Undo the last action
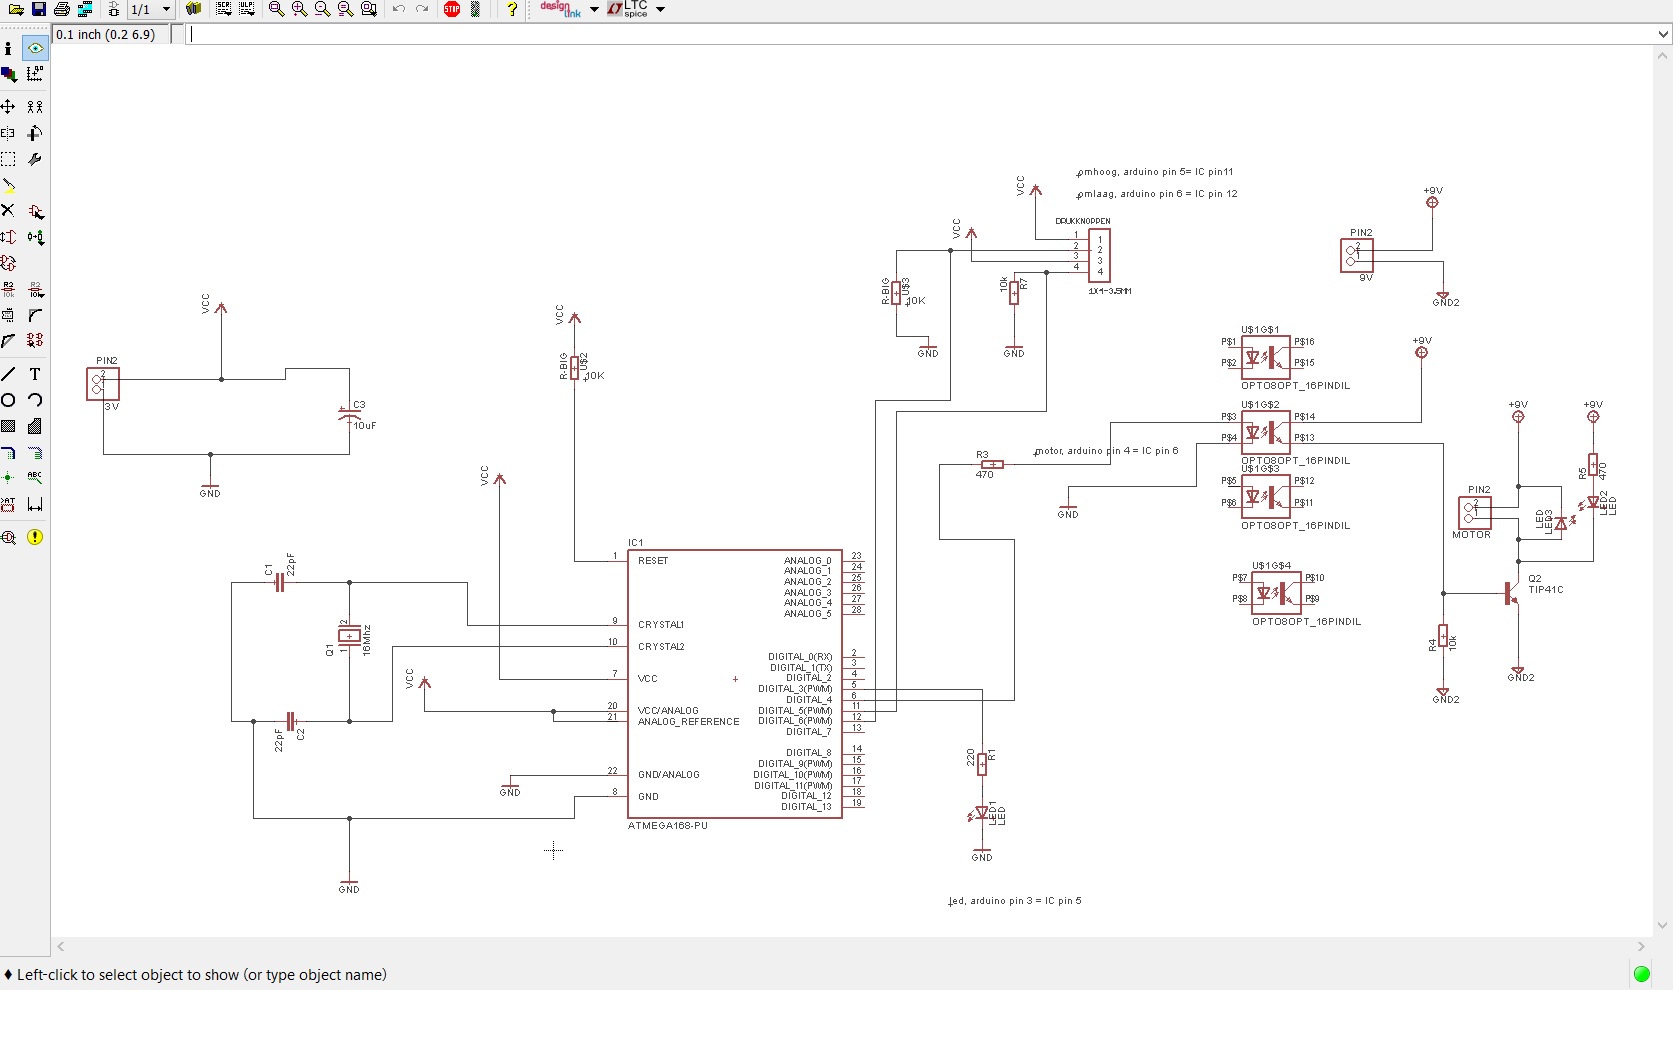Viewport: 1680px width, 1050px height. 398,9
